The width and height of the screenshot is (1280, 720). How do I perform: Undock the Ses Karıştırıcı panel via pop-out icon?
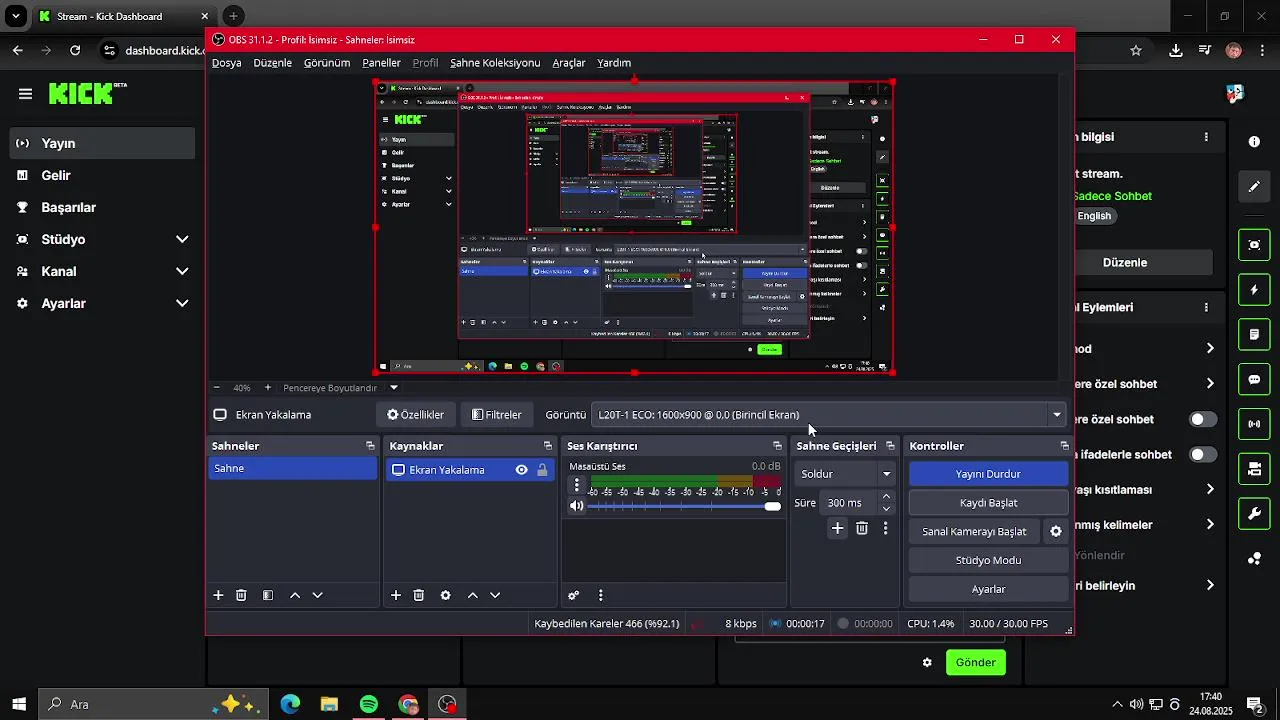[x=777, y=446]
